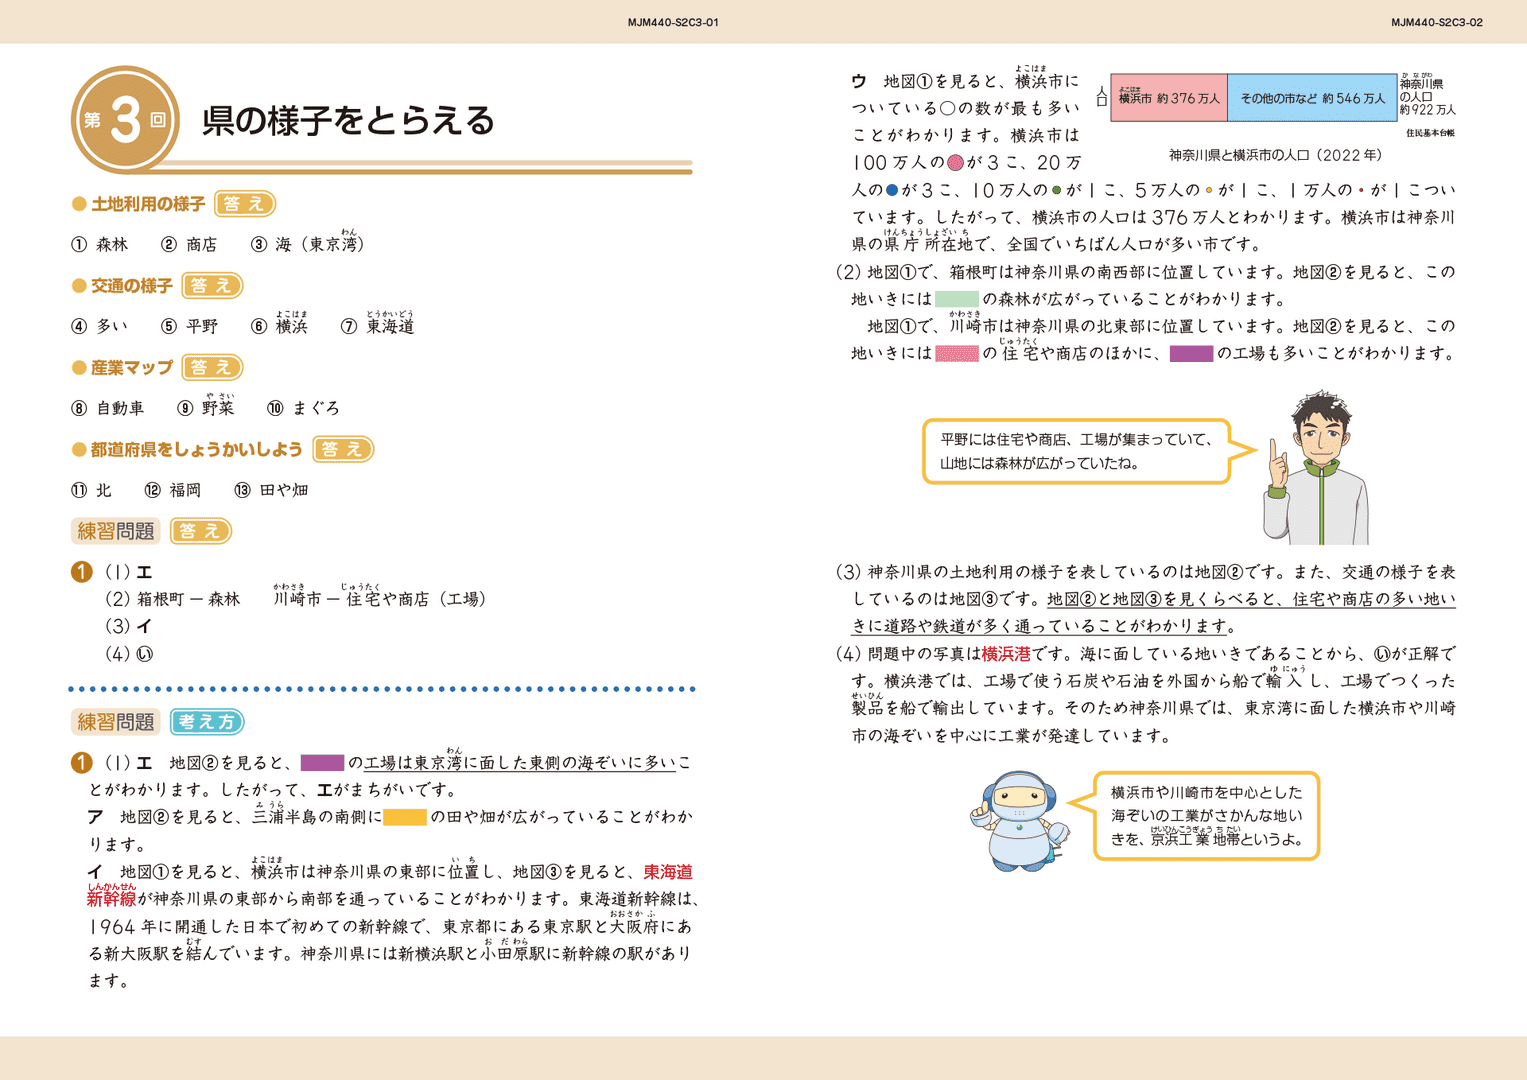Click answer ⑪ 北

tap(91, 490)
